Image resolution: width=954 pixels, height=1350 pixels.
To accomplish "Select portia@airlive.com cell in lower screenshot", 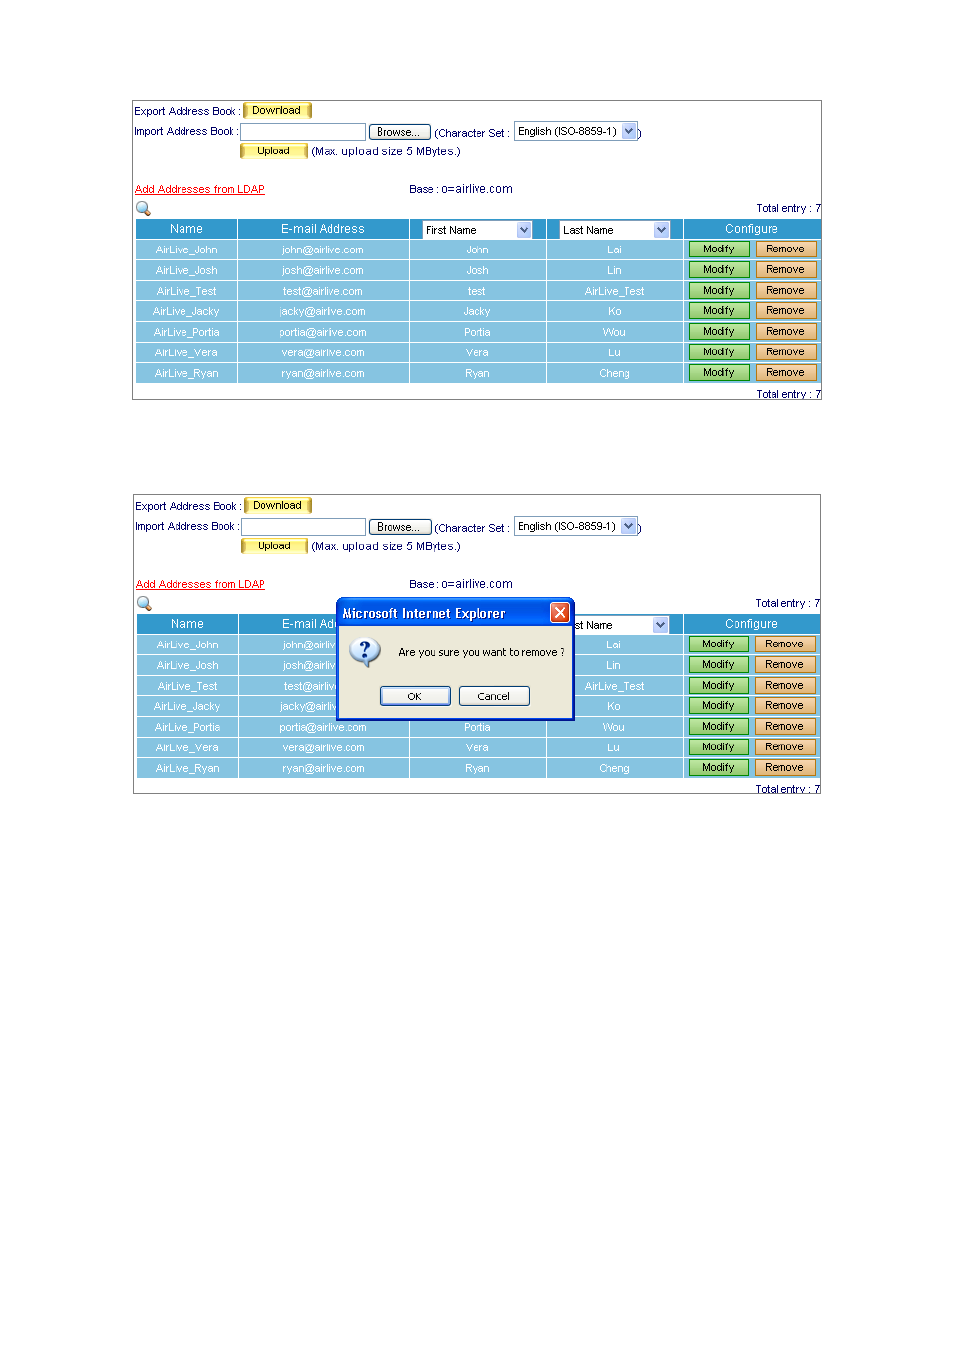I will pos(323,727).
